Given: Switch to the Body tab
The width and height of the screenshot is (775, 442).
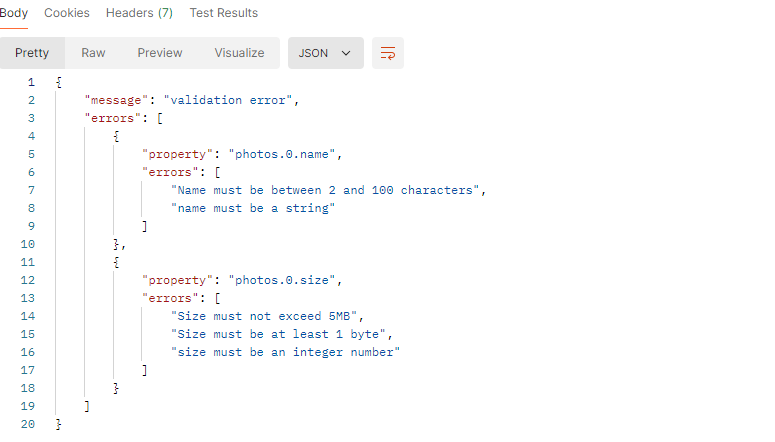Looking at the screenshot, I should (x=14, y=13).
